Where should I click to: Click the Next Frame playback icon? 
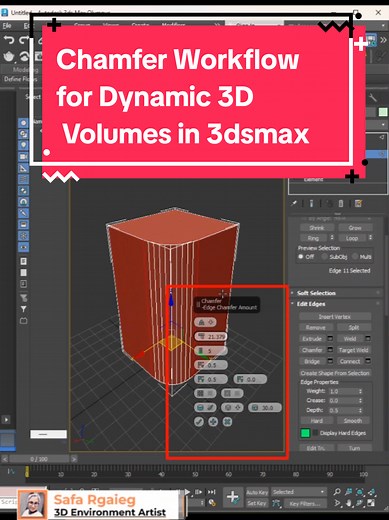point(199,492)
